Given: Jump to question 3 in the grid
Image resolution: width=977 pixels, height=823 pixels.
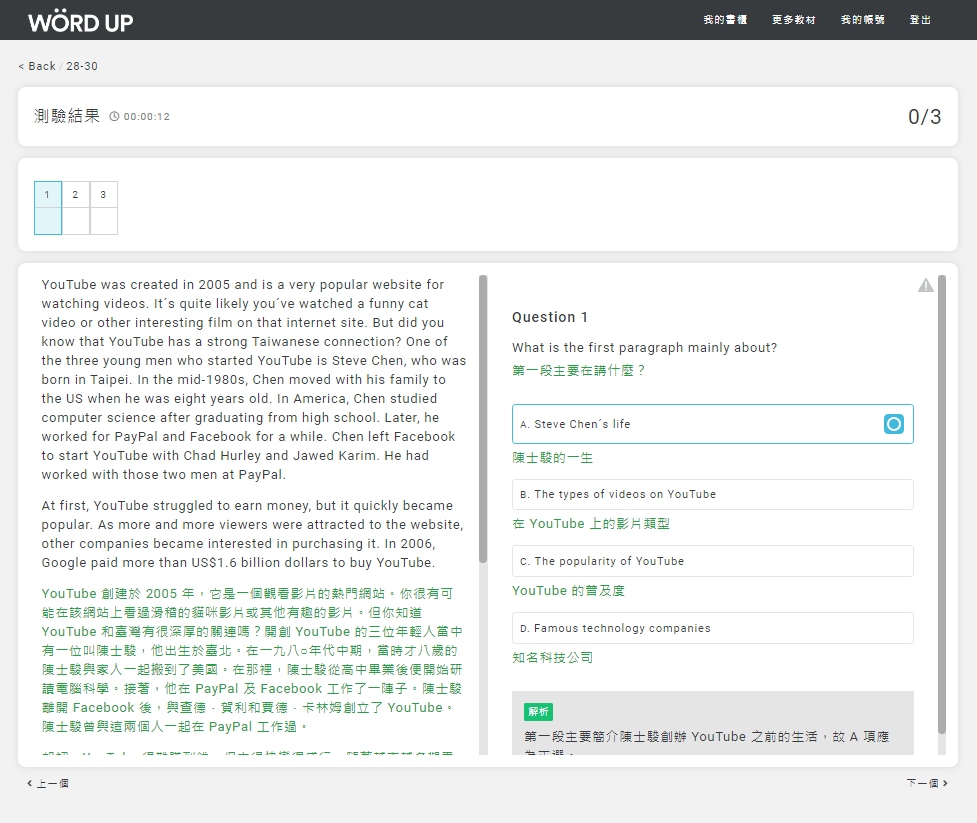Looking at the screenshot, I should (103, 207).
